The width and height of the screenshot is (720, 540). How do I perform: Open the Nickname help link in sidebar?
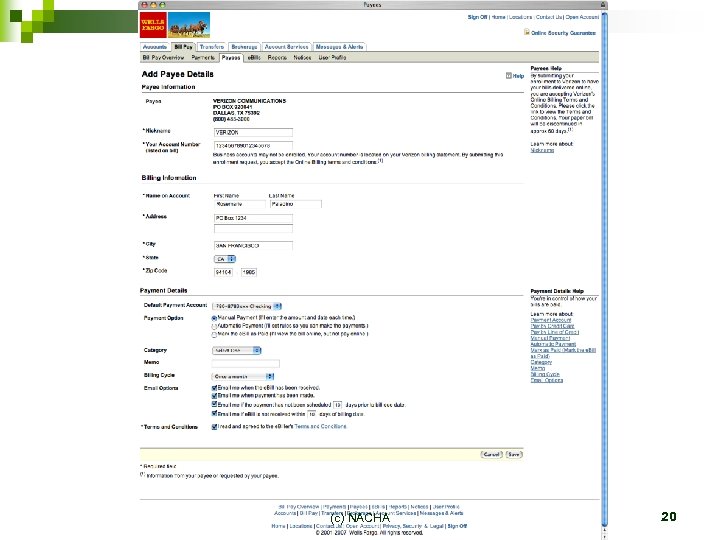point(542,150)
